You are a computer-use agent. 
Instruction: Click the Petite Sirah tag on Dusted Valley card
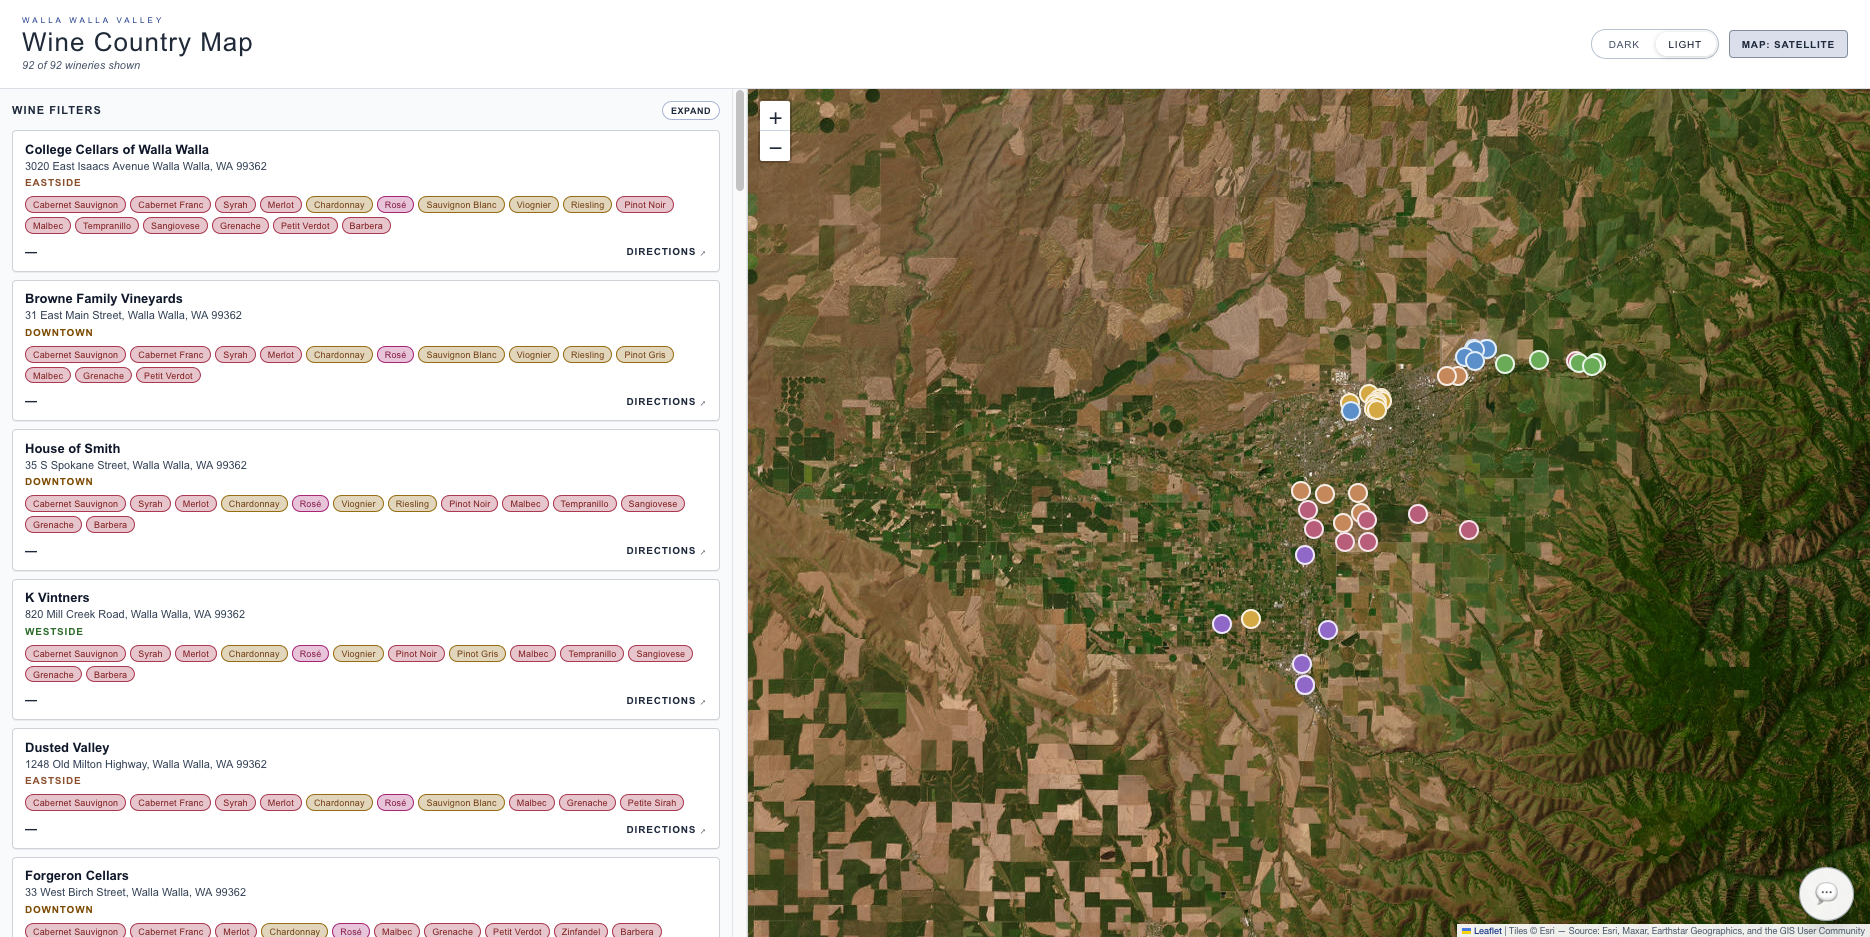click(x=652, y=803)
